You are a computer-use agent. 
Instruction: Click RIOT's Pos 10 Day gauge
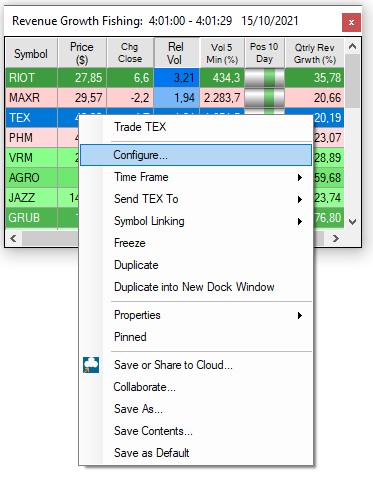point(264,78)
